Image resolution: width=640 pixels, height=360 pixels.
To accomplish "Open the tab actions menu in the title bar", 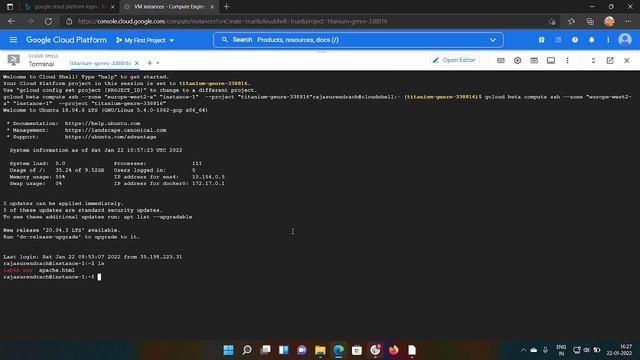I will click(10, 7).
